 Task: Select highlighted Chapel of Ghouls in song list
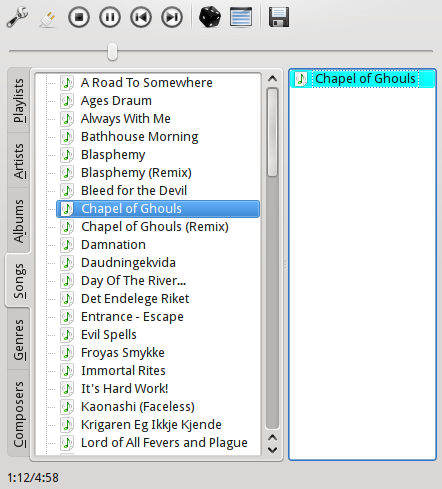click(x=158, y=209)
